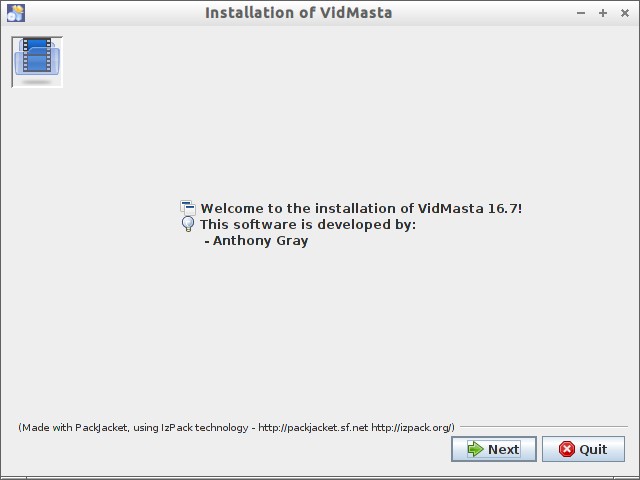
Task: Click the red X icon on Quit
Action: tap(567, 449)
